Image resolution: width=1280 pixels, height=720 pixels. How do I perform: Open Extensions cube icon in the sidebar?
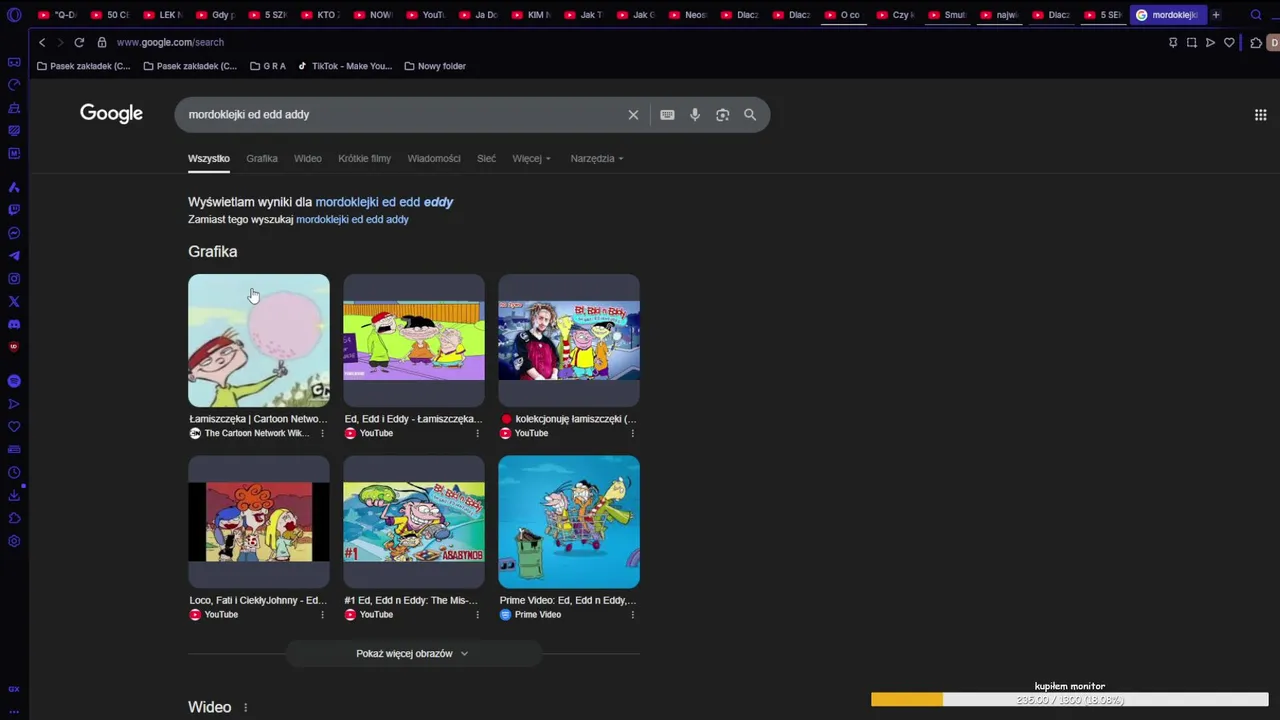[14, 518]
